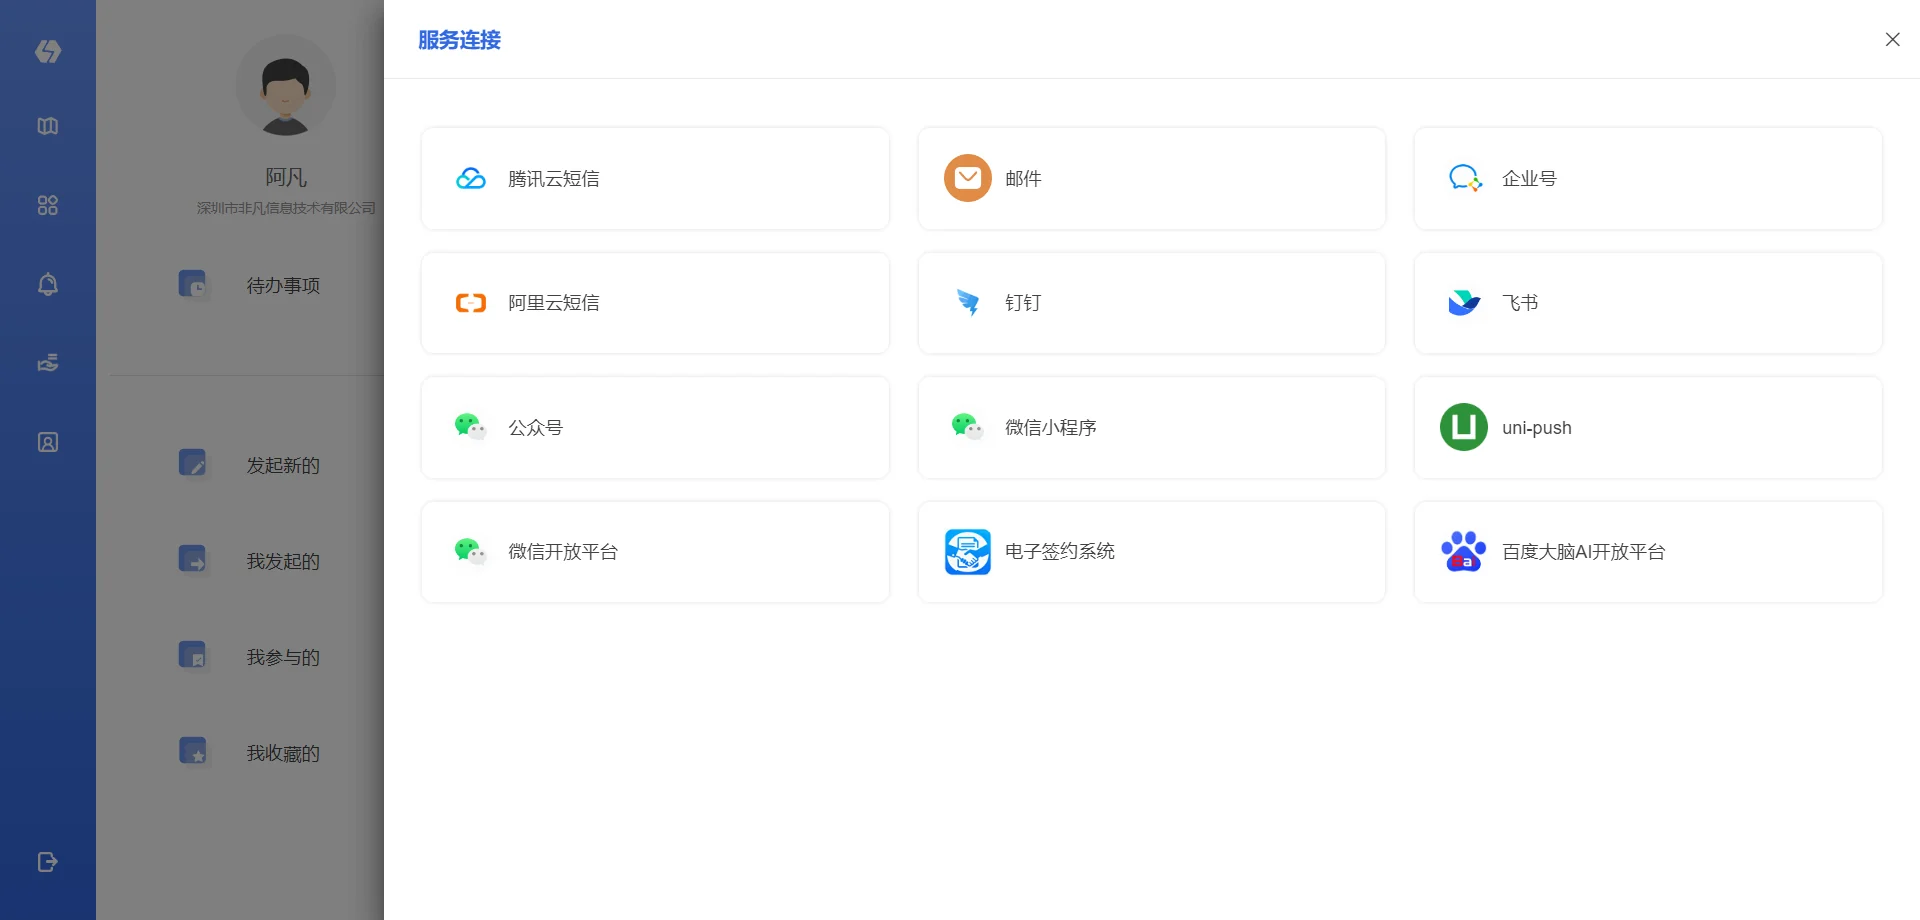The width and height of the screenshot is (1920, 920).
Task: Close the 服务连接 panel
Action: tap(1892, 39)
